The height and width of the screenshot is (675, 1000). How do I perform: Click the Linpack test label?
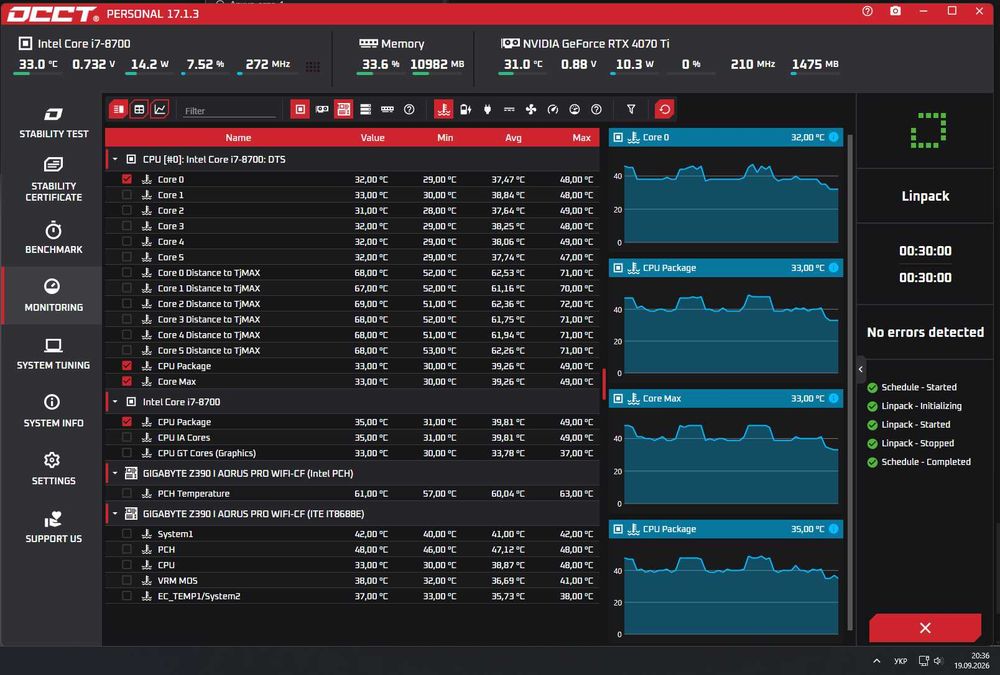pos(925,196)
